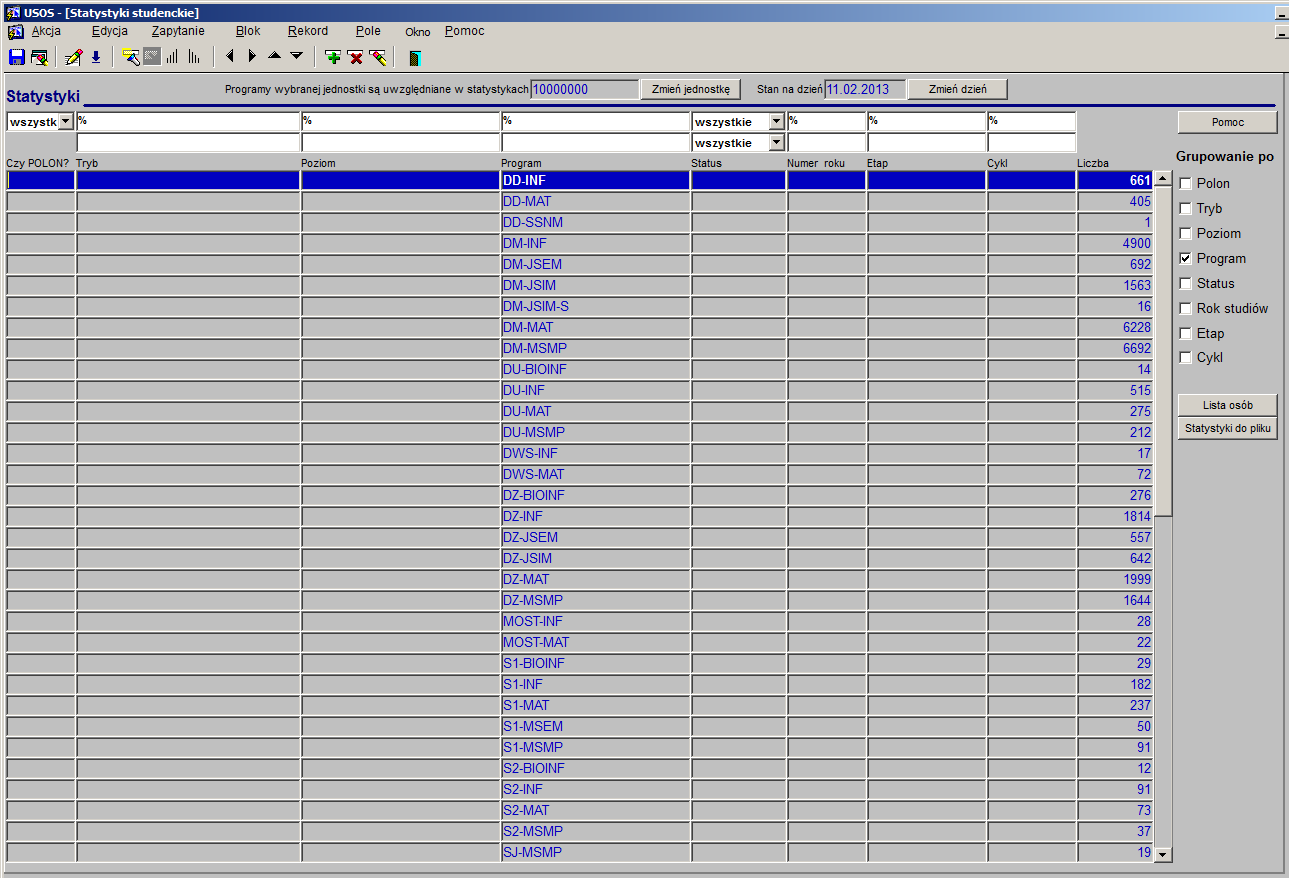Click the blue download arrow toolbar icon
This screenshot has width=1289, height=878.
96,57
